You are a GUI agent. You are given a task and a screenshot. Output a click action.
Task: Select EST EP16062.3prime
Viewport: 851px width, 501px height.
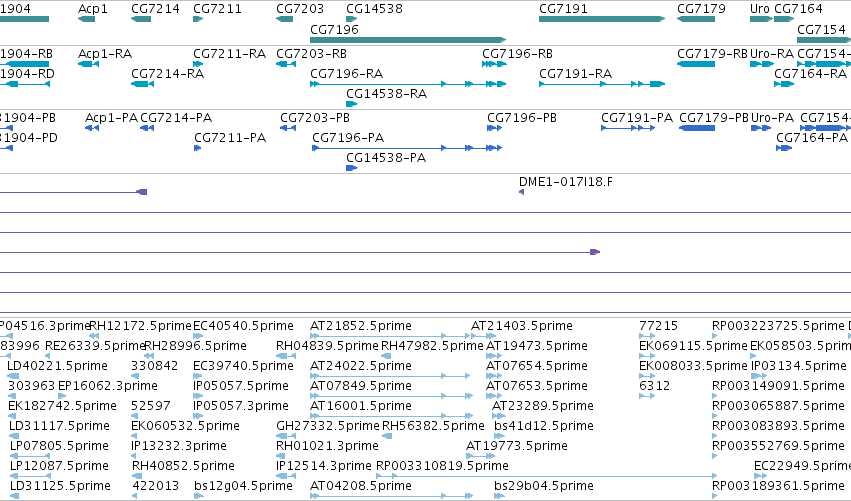(x=108, y=386)
